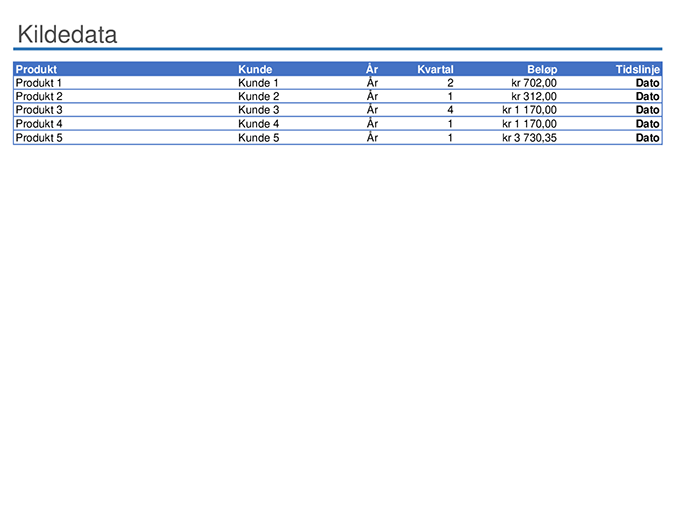Select the Kunde column header
675x520 pixels.
tap(255, 69)
